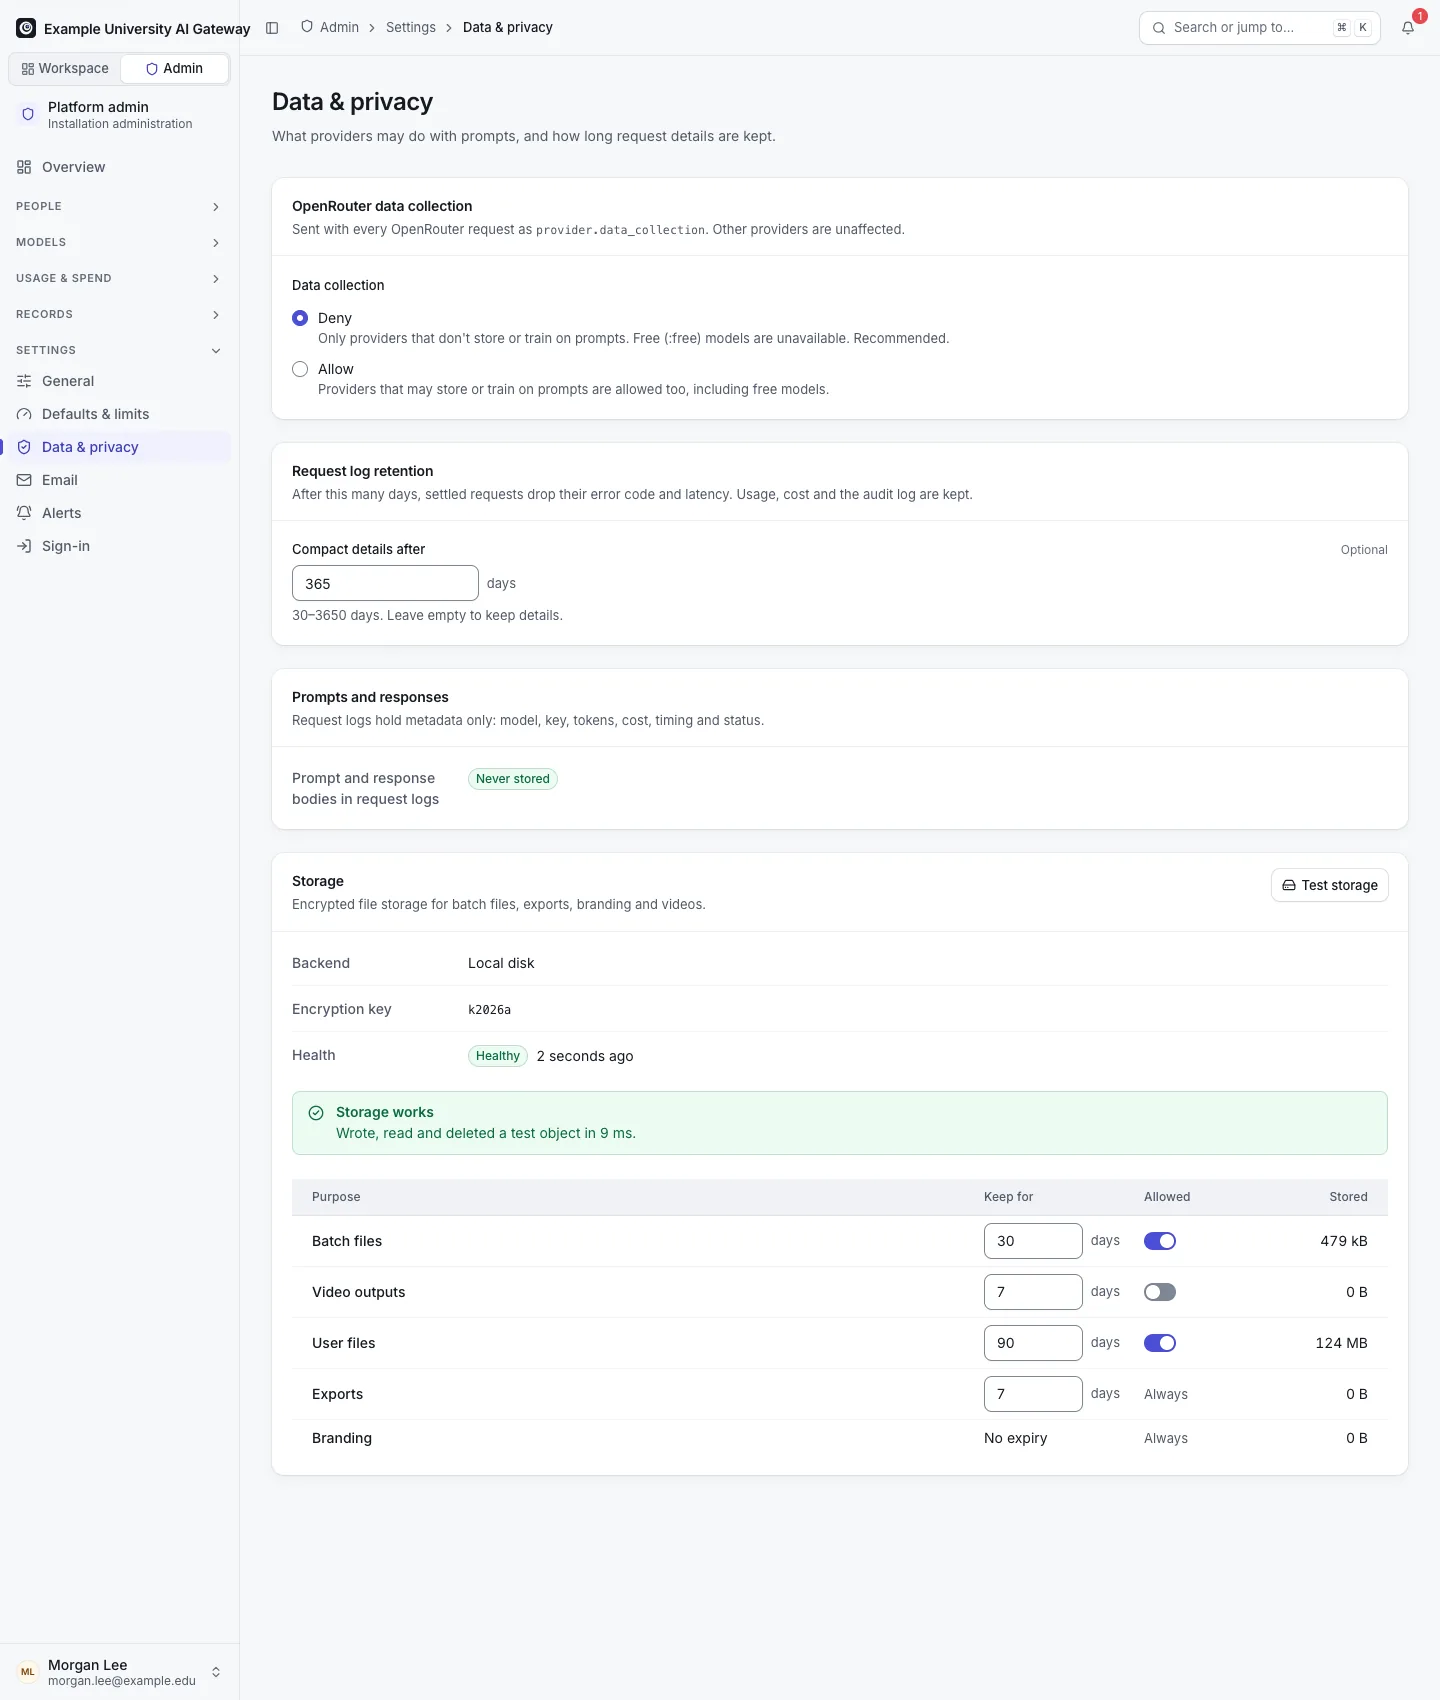Click the Platform admin shield icon
This screenshot has width=1440, height=1700.
click(x=28, y=114)
